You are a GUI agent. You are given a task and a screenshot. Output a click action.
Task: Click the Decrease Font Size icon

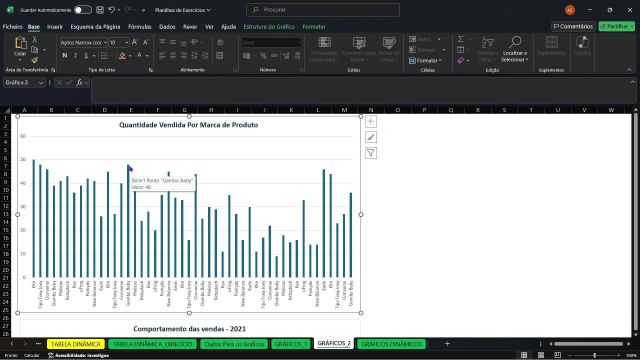[145, 42]
